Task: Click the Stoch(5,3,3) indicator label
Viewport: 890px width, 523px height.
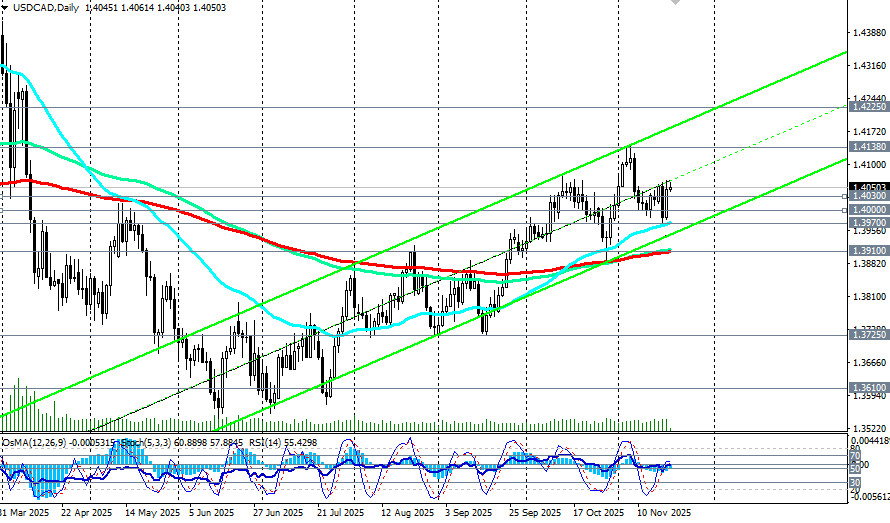Action: click(x=148, y=442)
